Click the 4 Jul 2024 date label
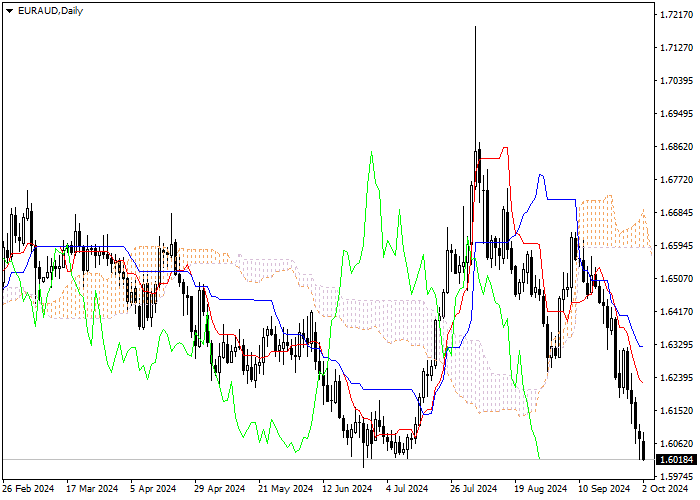 pos(407,489)
